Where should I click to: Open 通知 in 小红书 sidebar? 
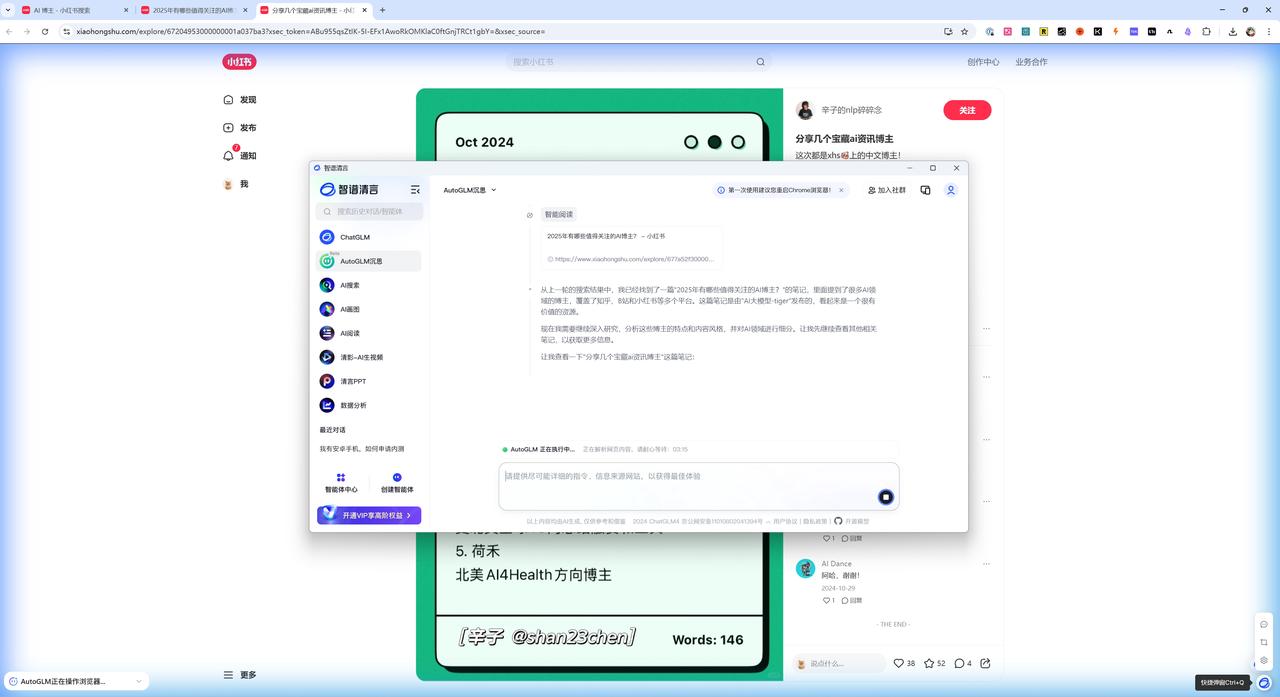click(240, 156)
